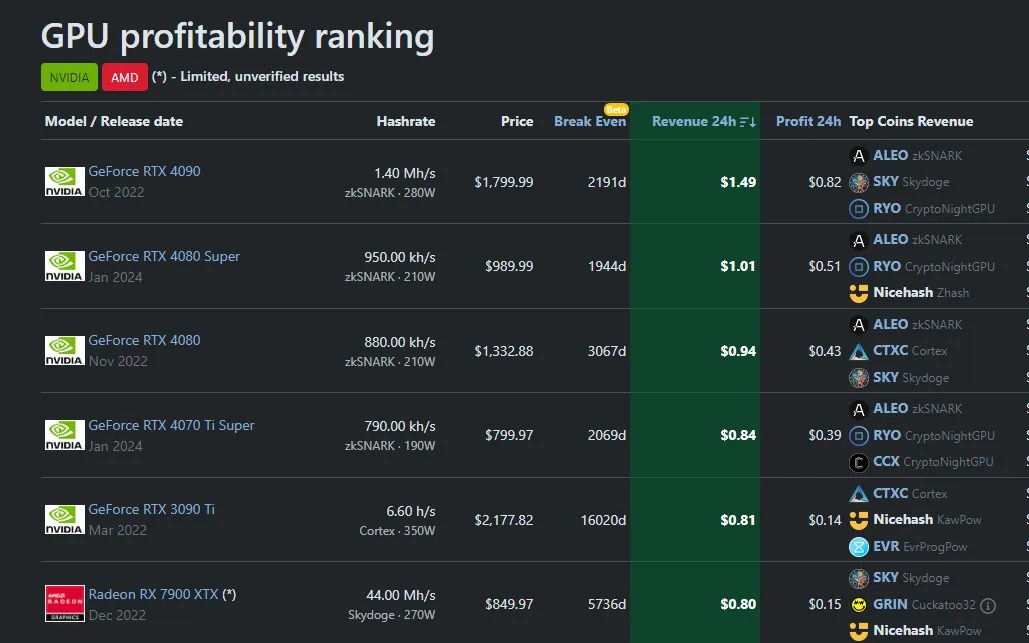
Task: Click SKY Skydoge icon in RX 7900 XTX row
Action: point(858,578)
